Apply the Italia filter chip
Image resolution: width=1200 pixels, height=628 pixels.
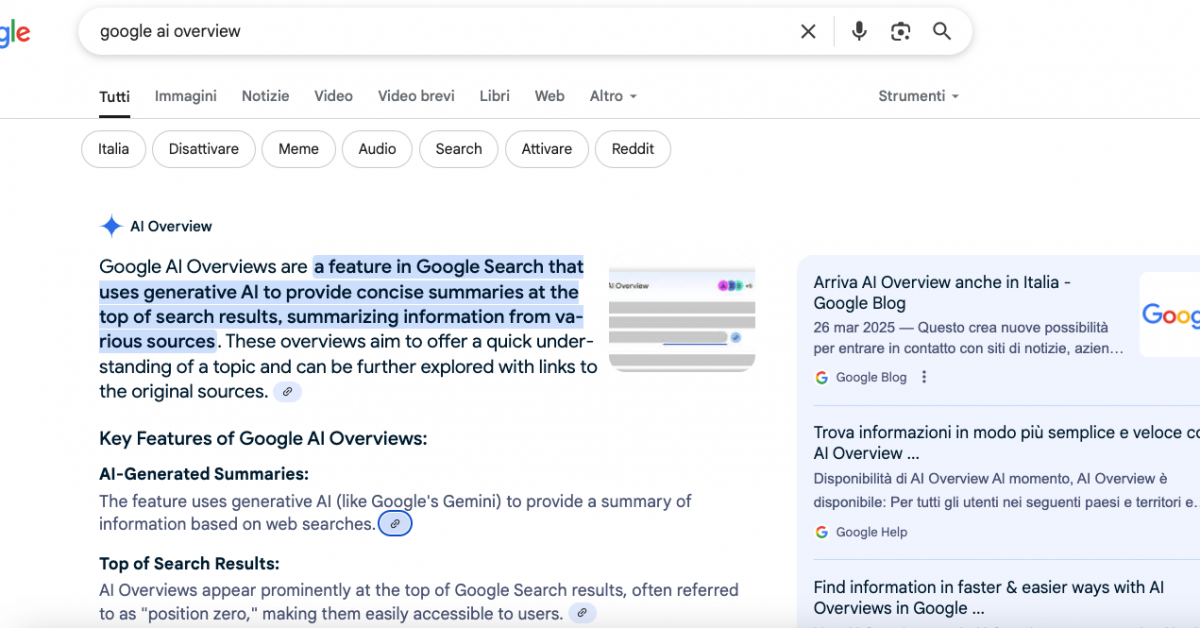(113, 149)
